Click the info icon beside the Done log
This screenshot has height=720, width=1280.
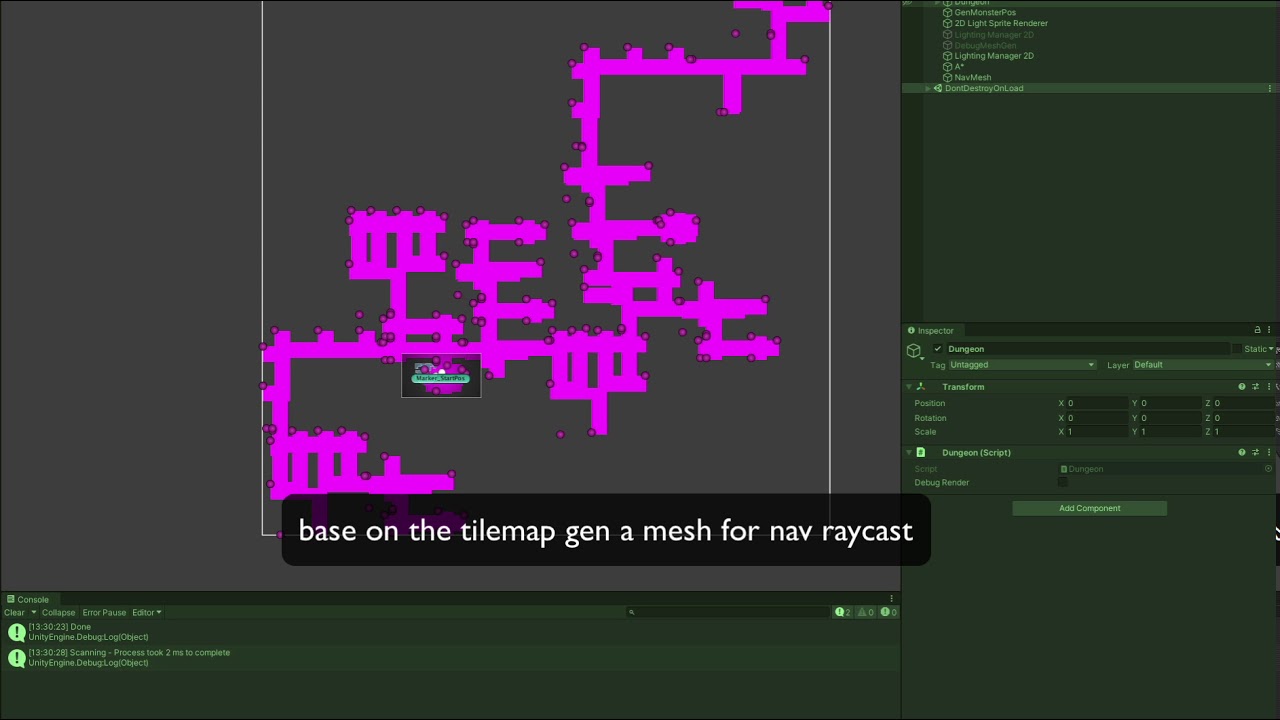click(x=16, y=632)
